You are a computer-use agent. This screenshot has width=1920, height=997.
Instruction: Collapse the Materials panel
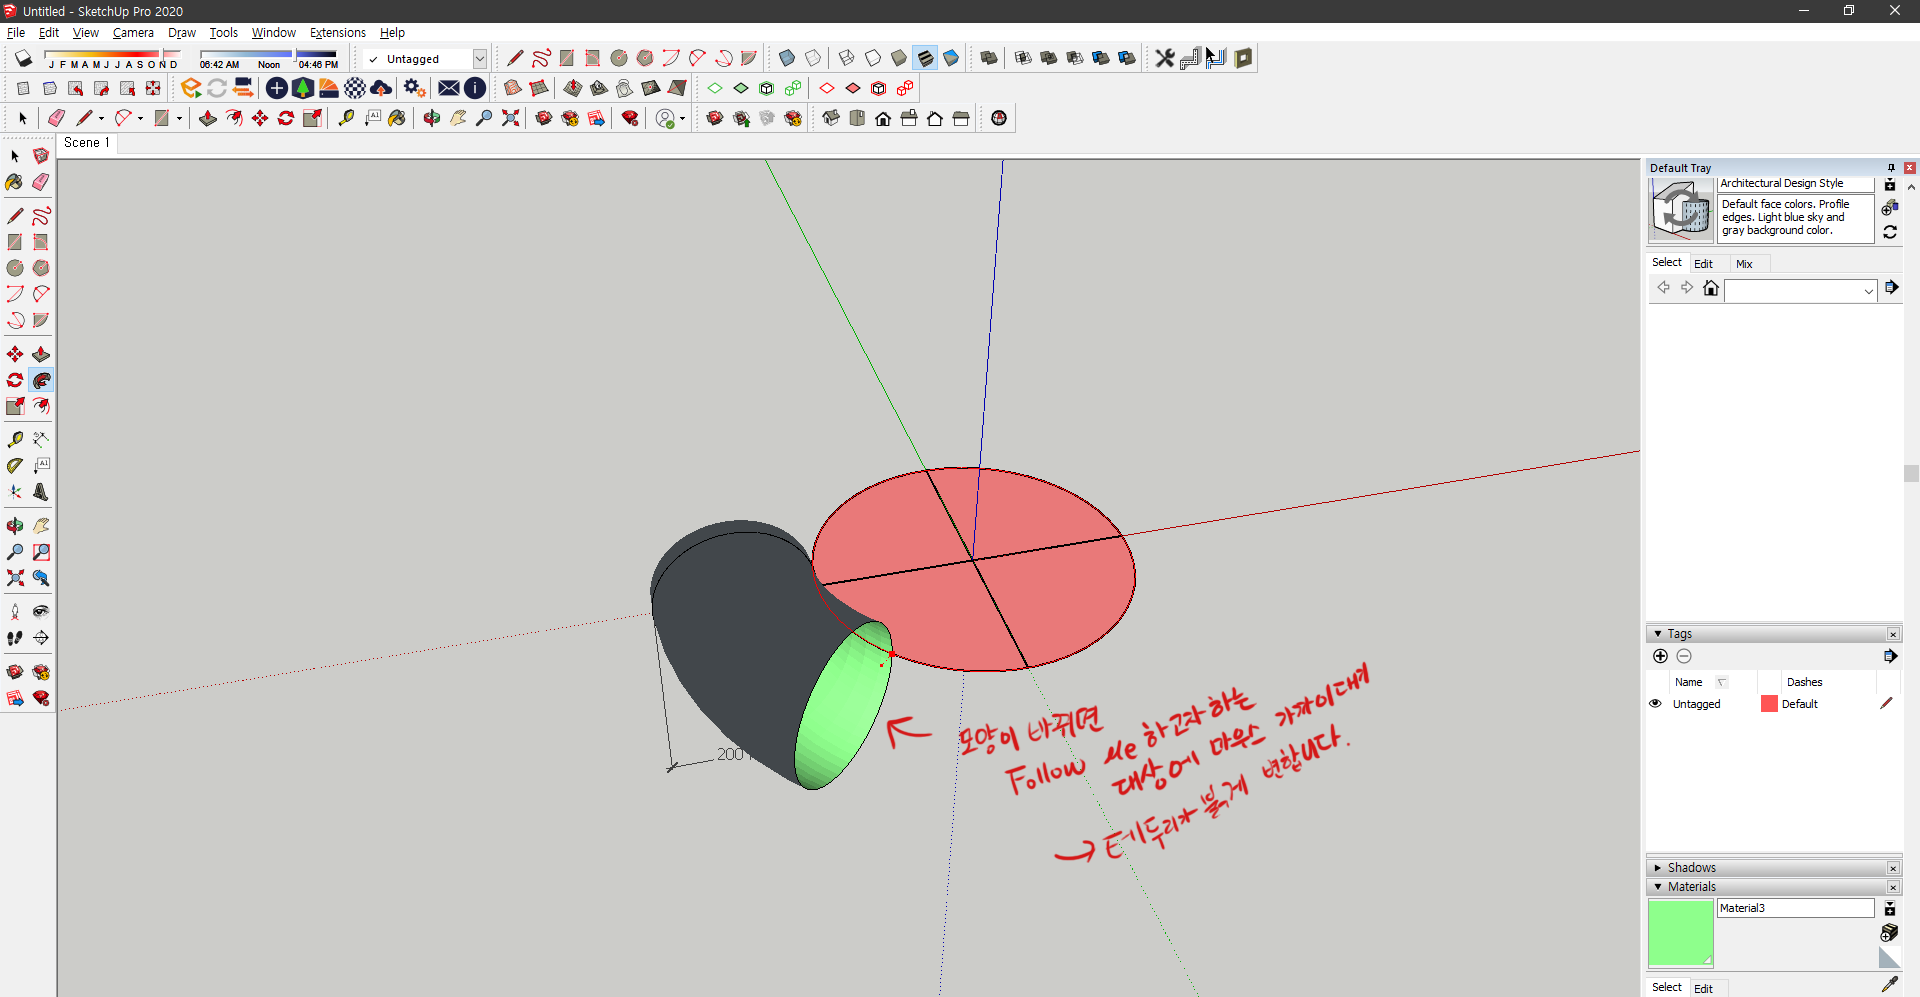point(1658,887)
